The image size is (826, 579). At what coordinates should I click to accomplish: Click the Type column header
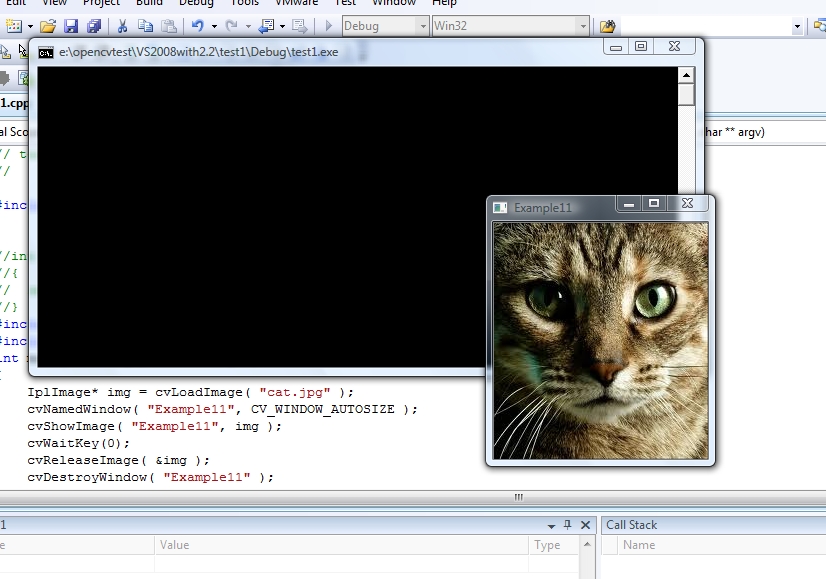click(554, 545)
